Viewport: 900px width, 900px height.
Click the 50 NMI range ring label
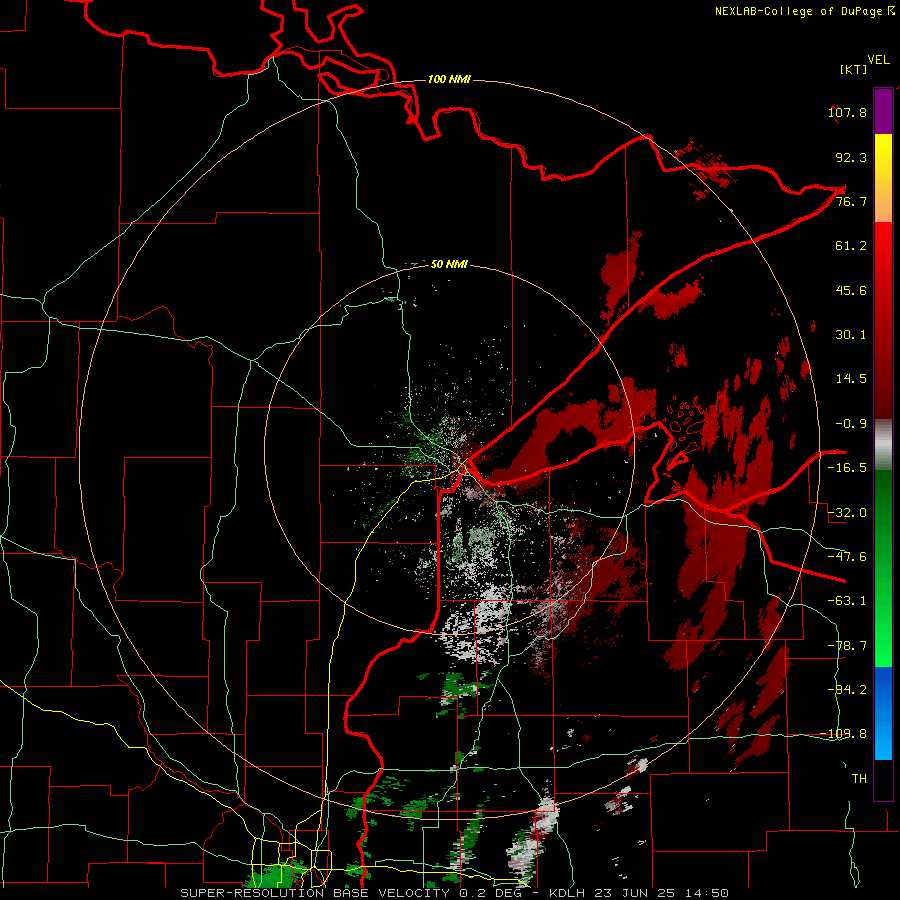[449, 264]
